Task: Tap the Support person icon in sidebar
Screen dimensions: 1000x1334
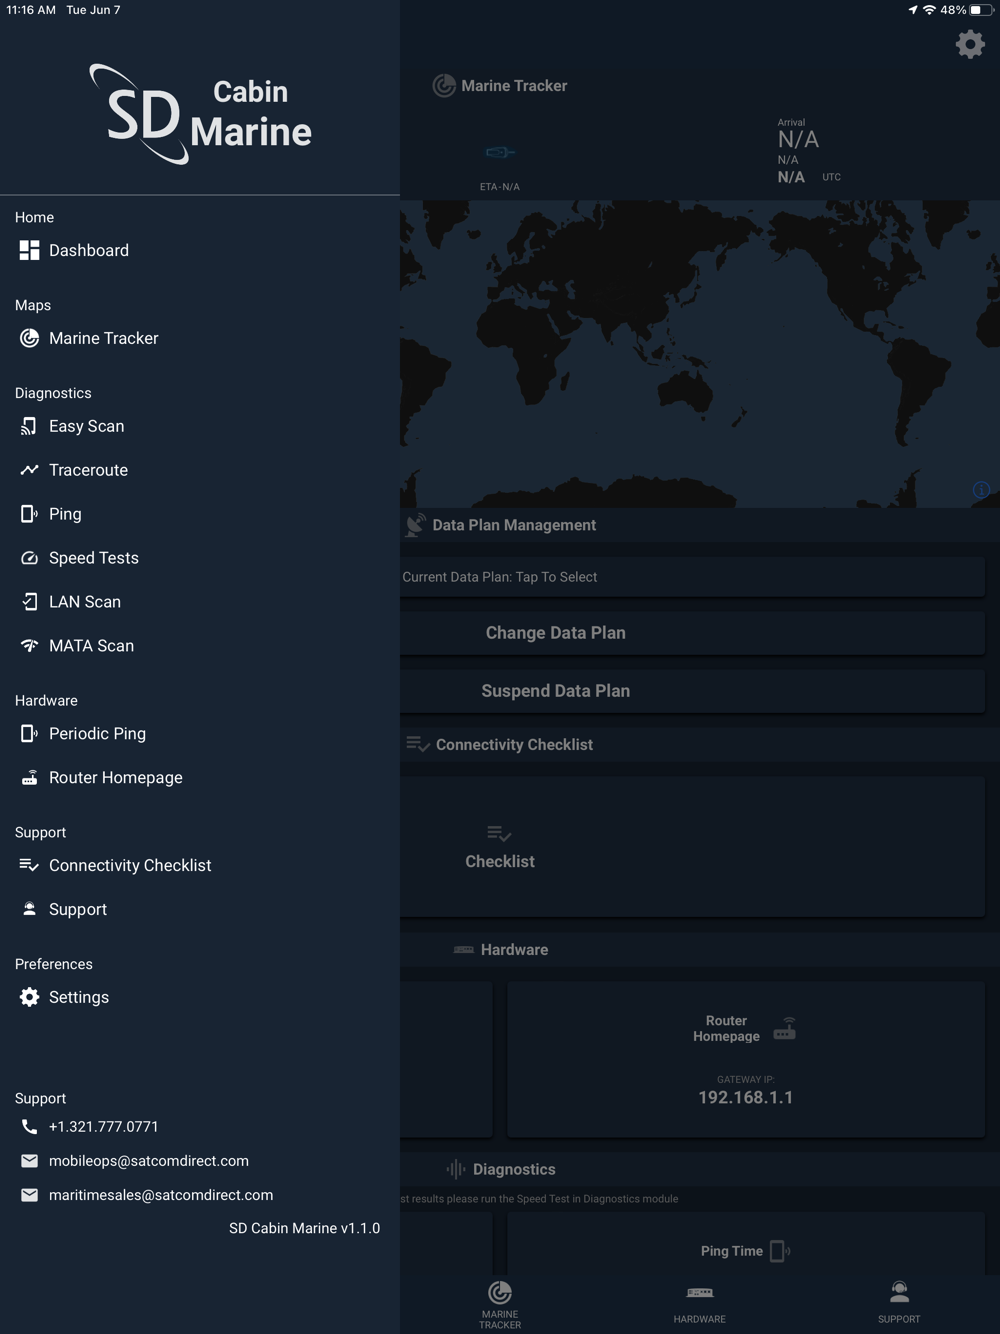Action: pos(29,909)
